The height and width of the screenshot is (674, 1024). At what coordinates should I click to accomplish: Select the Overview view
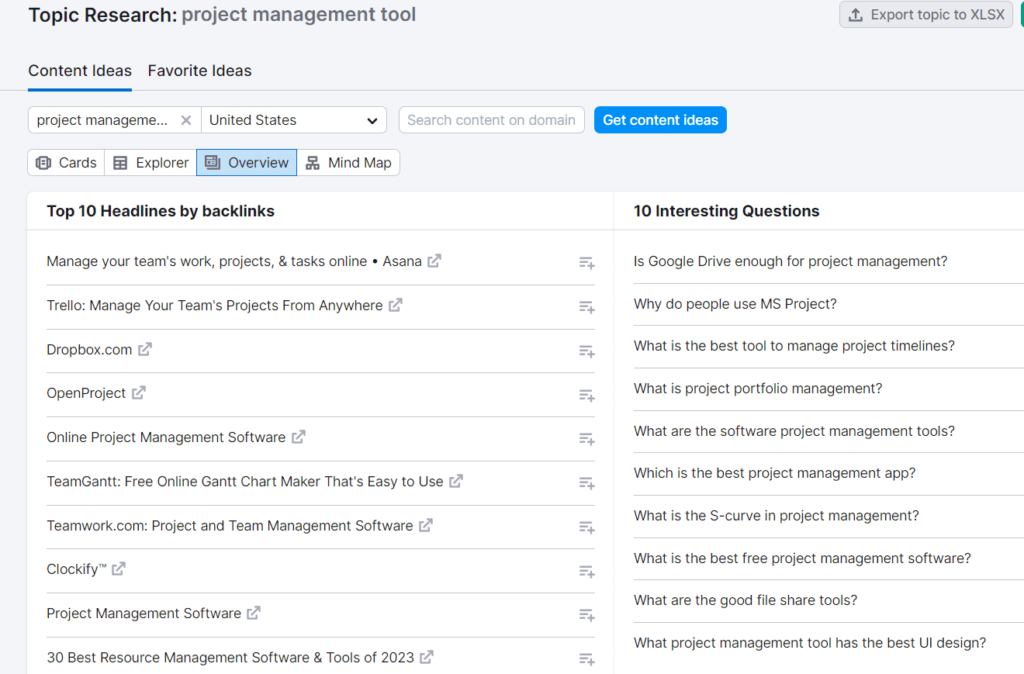coord(247,163)
